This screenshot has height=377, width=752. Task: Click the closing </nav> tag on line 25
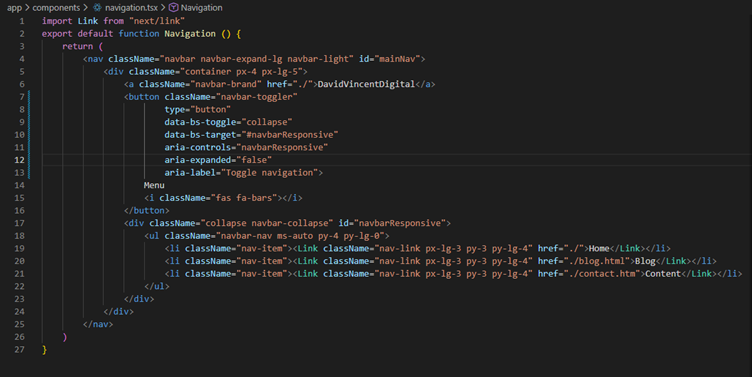(x=98, y=324)
